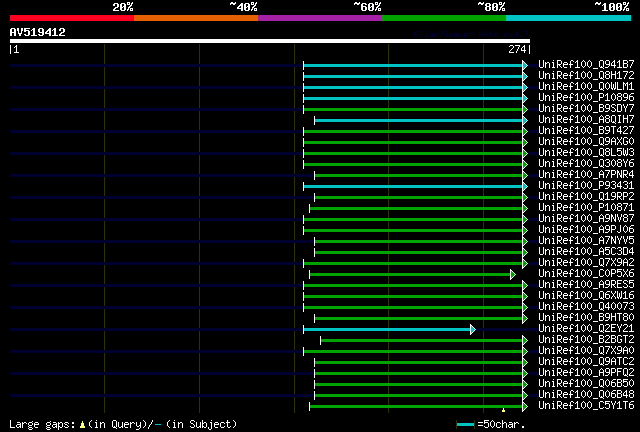Select the UniRef100_Q06B48 label
The height and width of the screenshot is (432, 640).
pyautogui.click(x=586, y=395)
